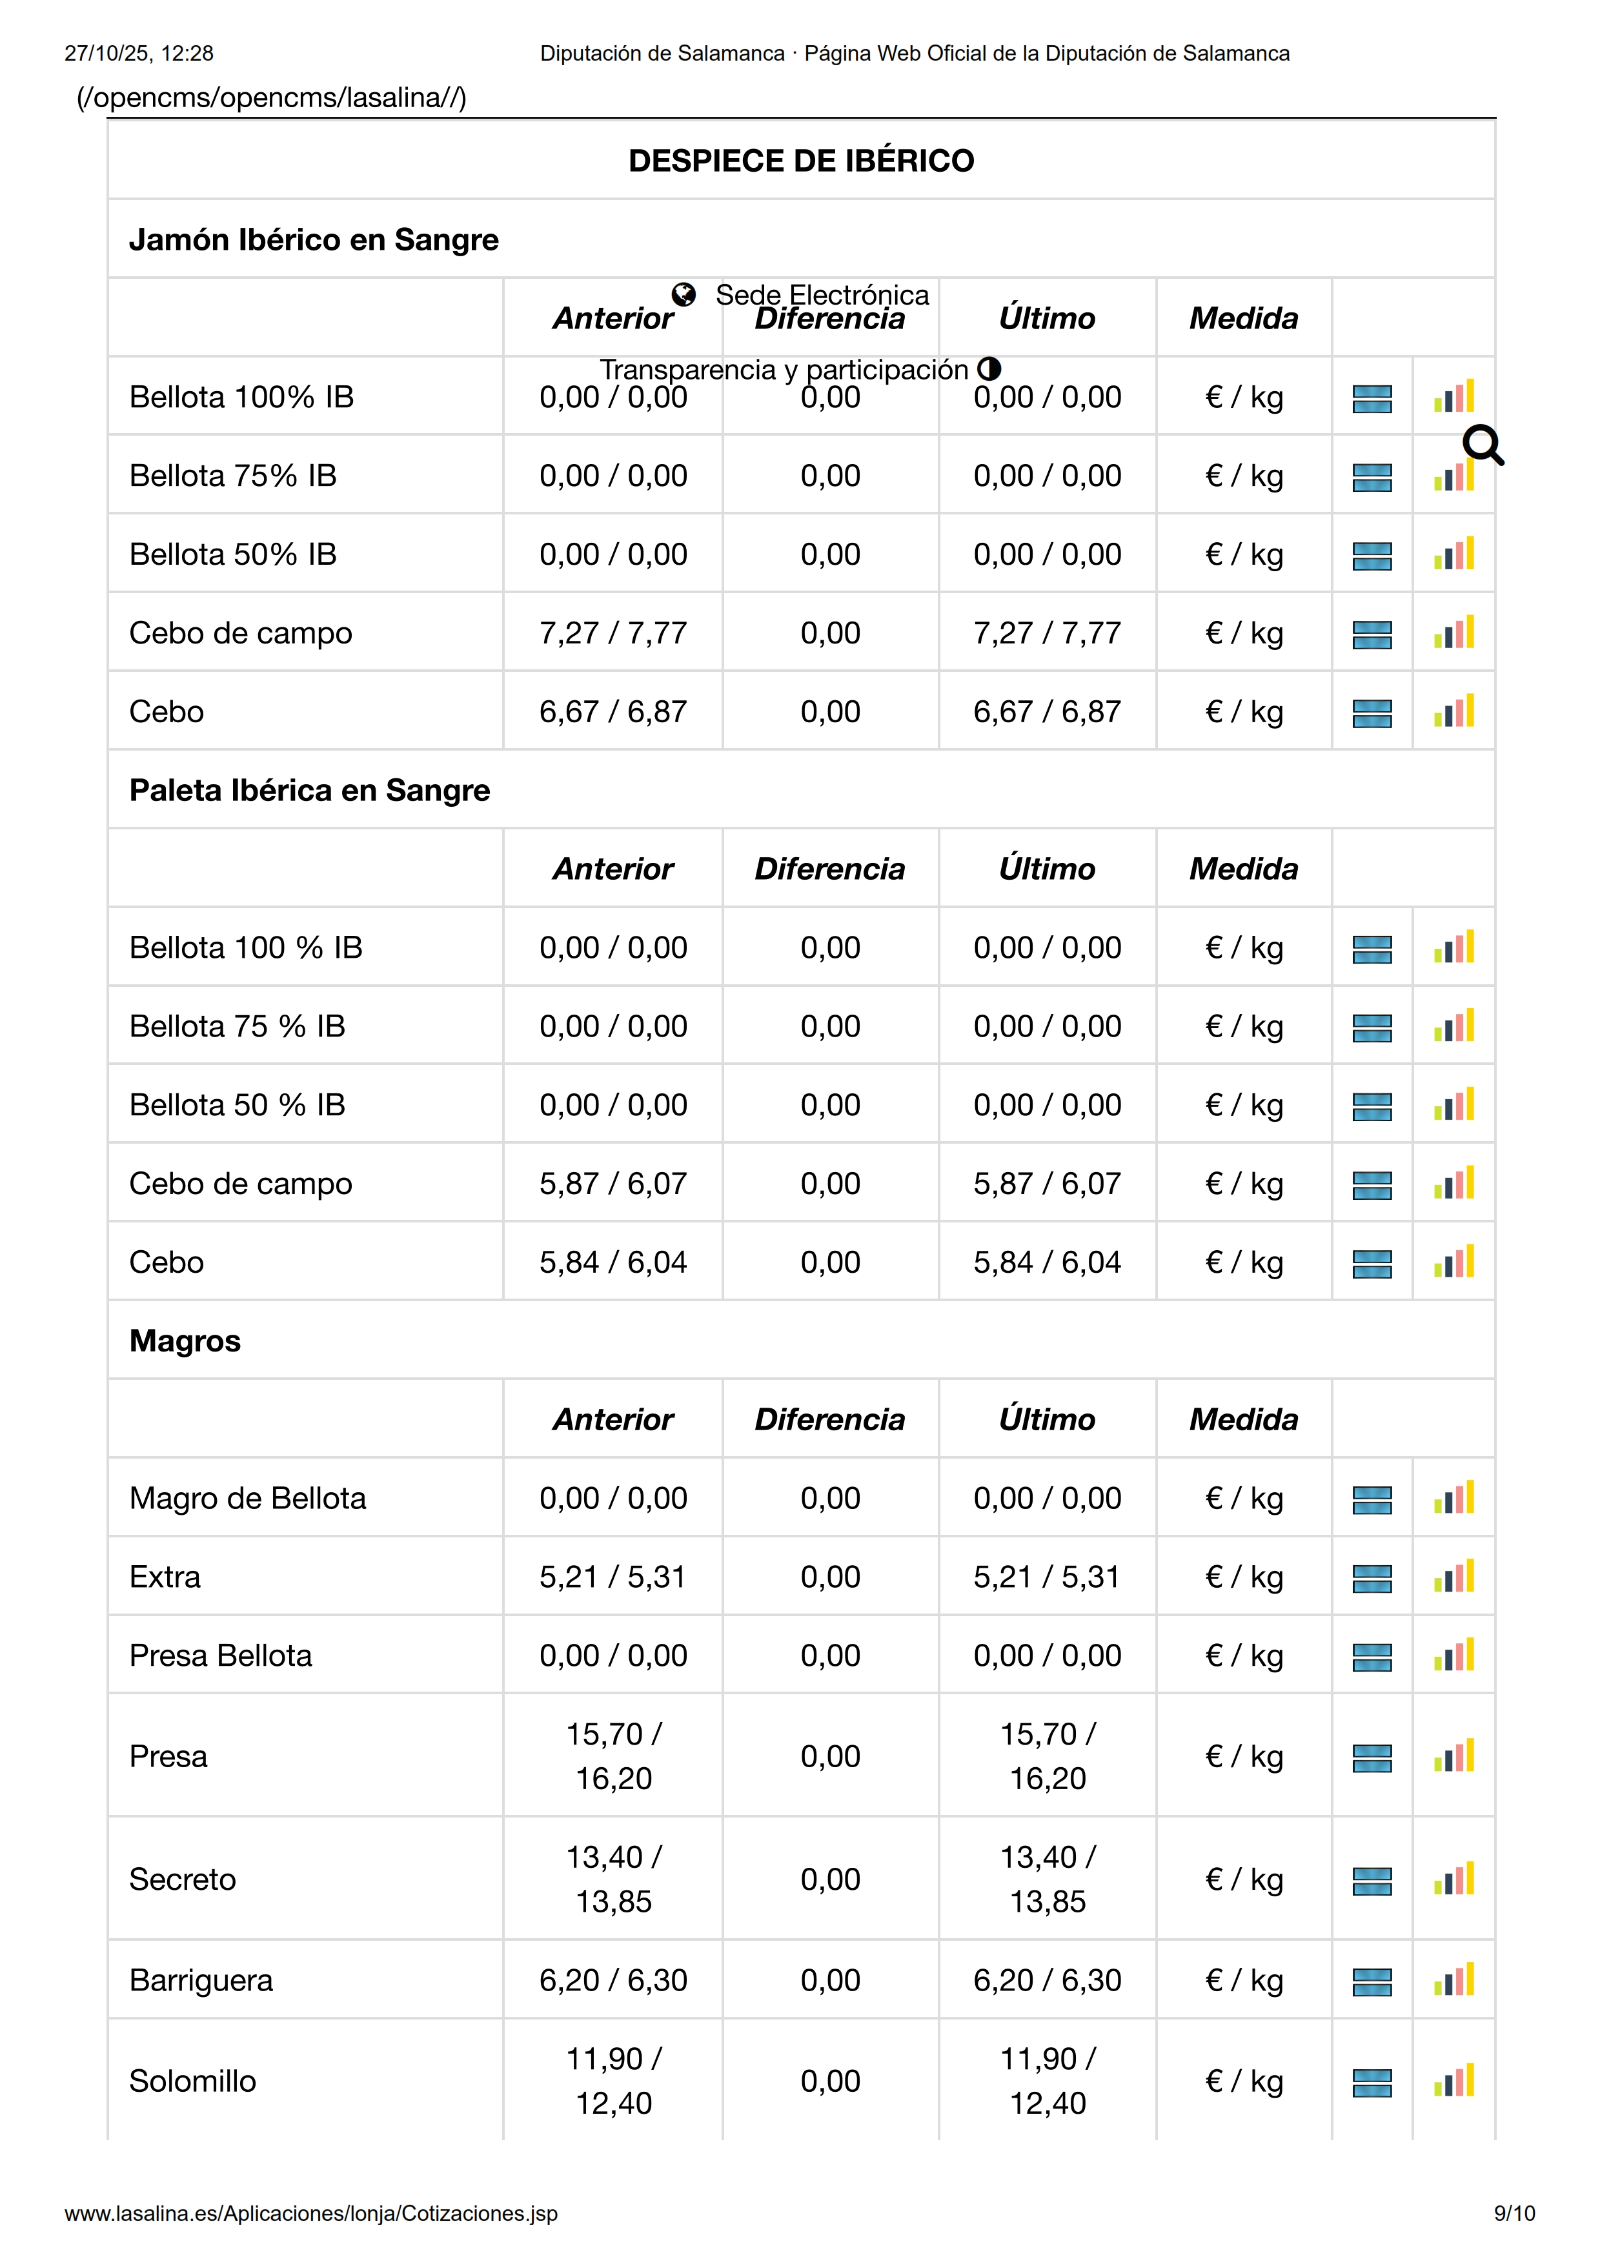The width and height of the screenshot is (1600, 2264).
Task: Toggle the contrast half-circle icon
Action: pos(989,369)
